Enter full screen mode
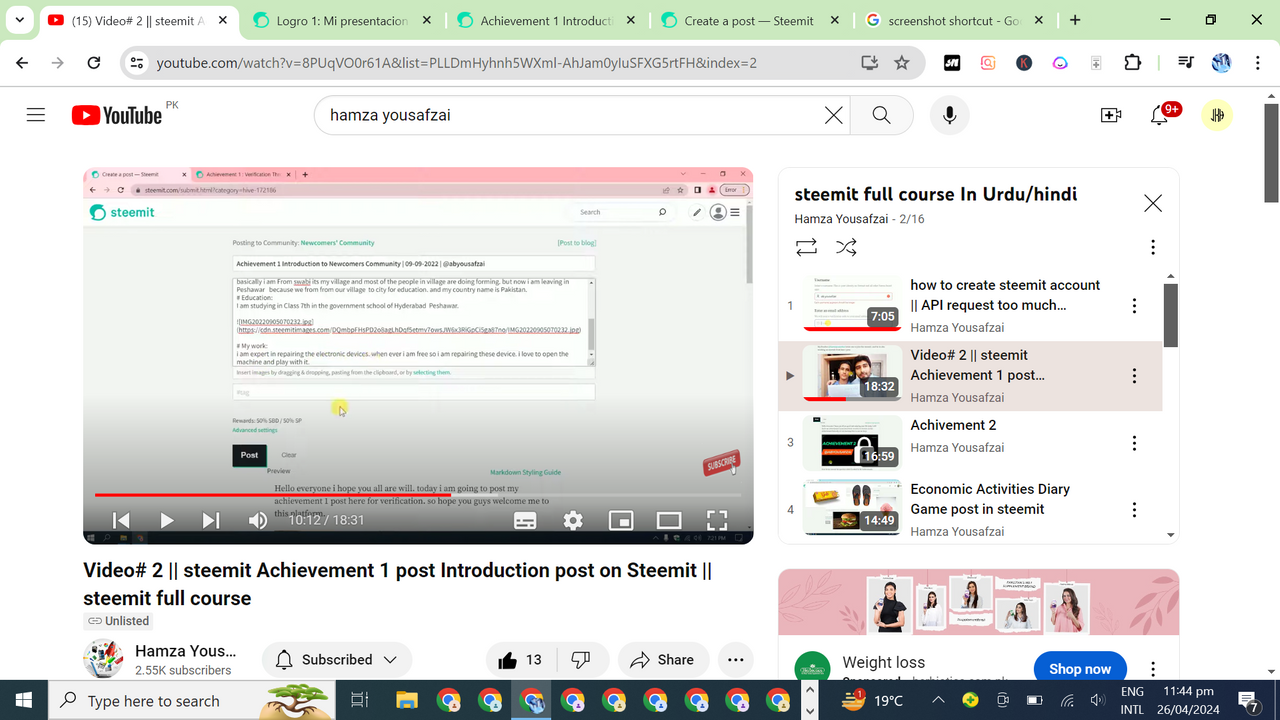The width and height of the screenshot is (1280, 720). pyautogui.click(x=717, y=520)
